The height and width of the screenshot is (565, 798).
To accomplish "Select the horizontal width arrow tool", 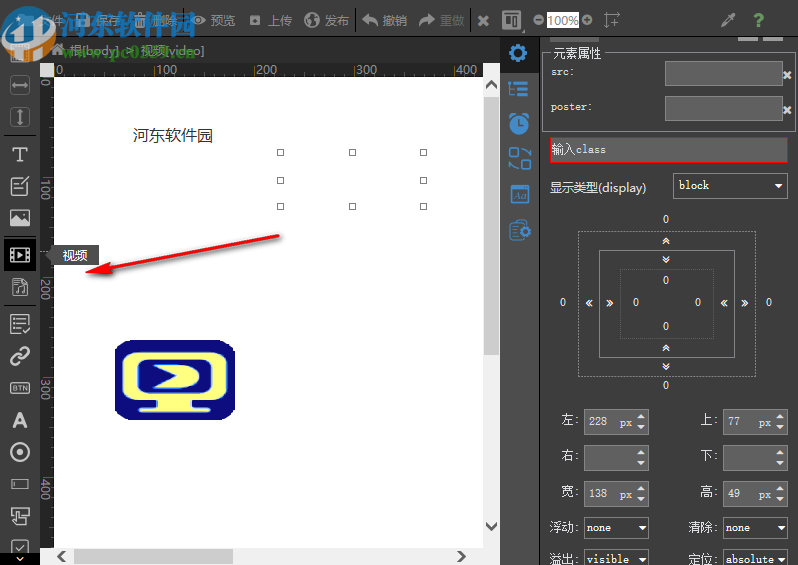I will [x=20, y=85].
